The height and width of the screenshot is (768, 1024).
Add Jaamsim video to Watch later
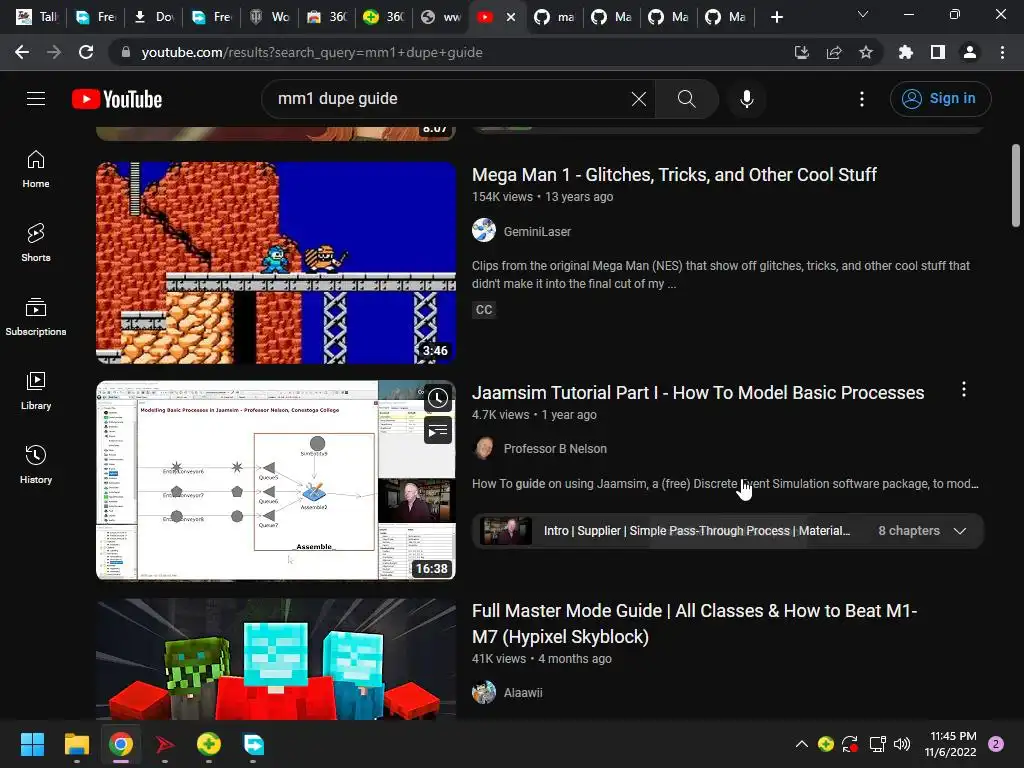438,398
